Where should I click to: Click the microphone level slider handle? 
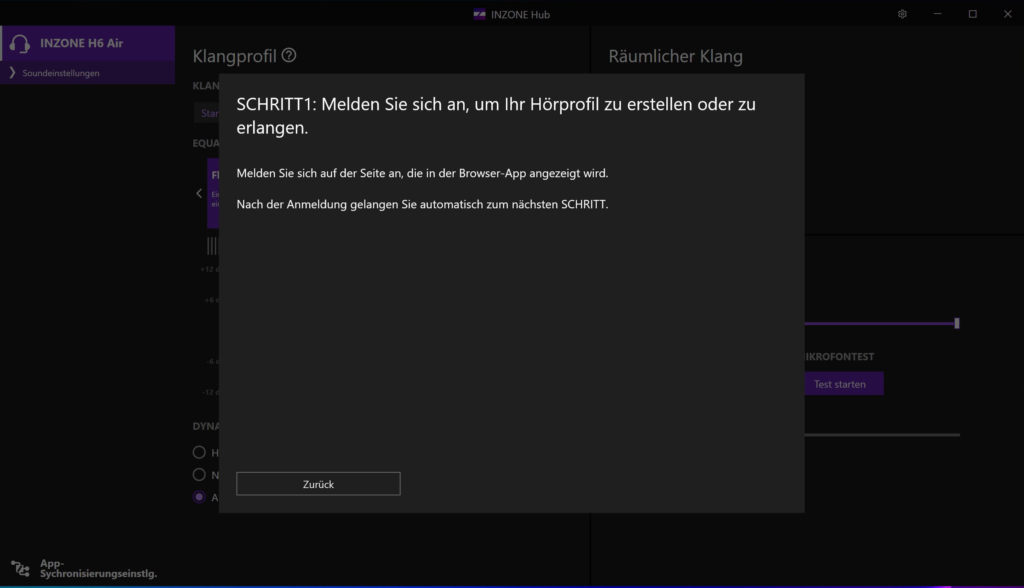957,323
